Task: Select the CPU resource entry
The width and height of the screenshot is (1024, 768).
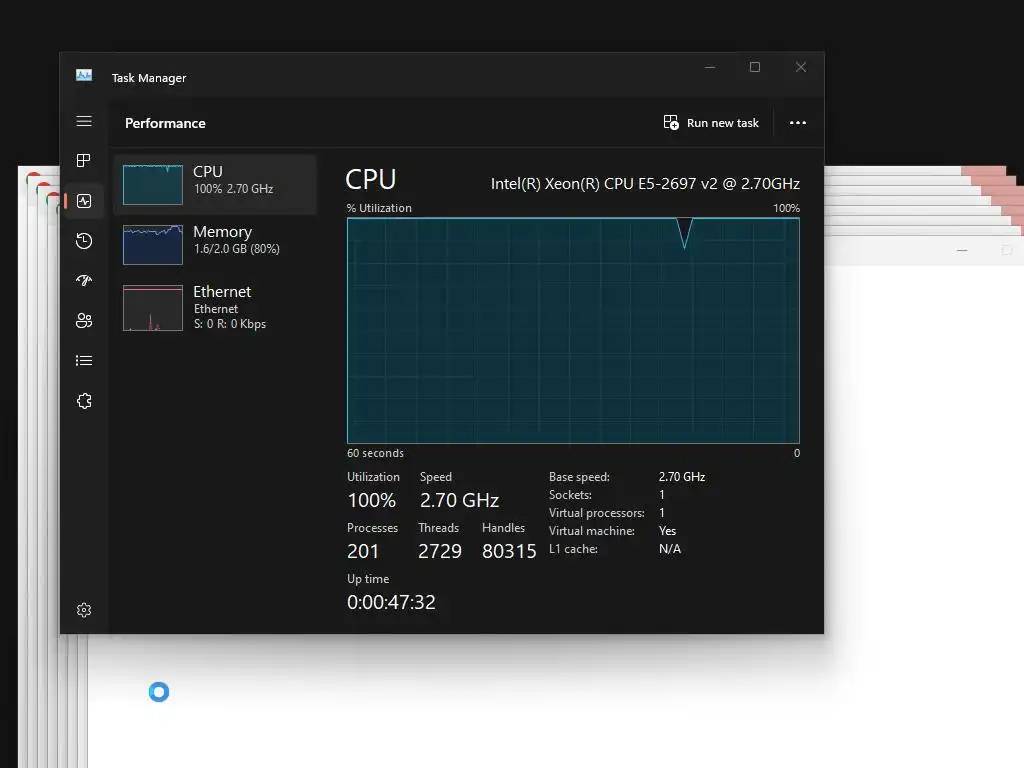Action: click(x=215, y=185)
